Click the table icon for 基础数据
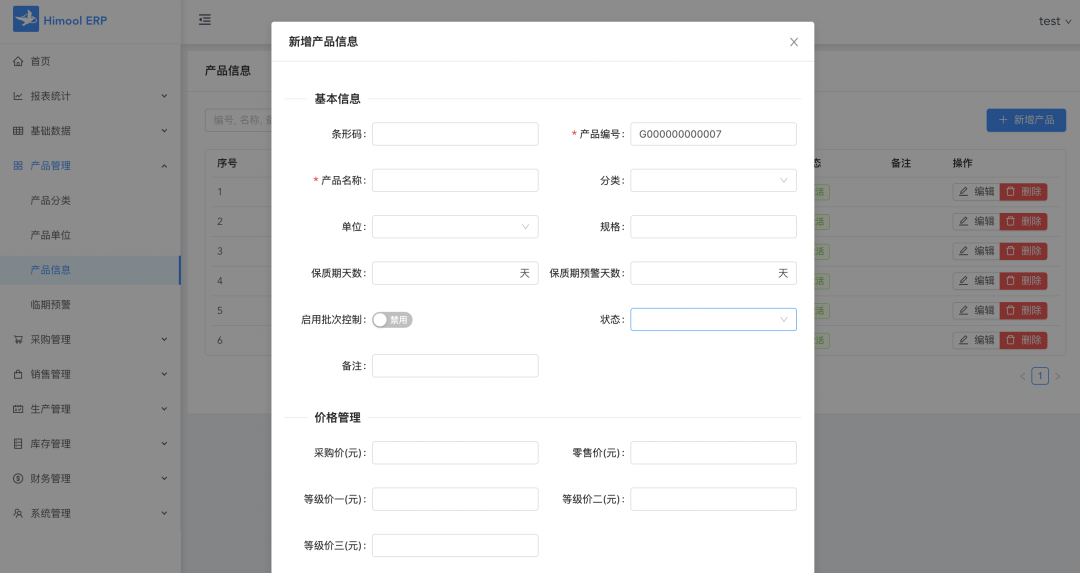Screen dimensions: 1080x573 pyautogui.click(x=18, y=131)
